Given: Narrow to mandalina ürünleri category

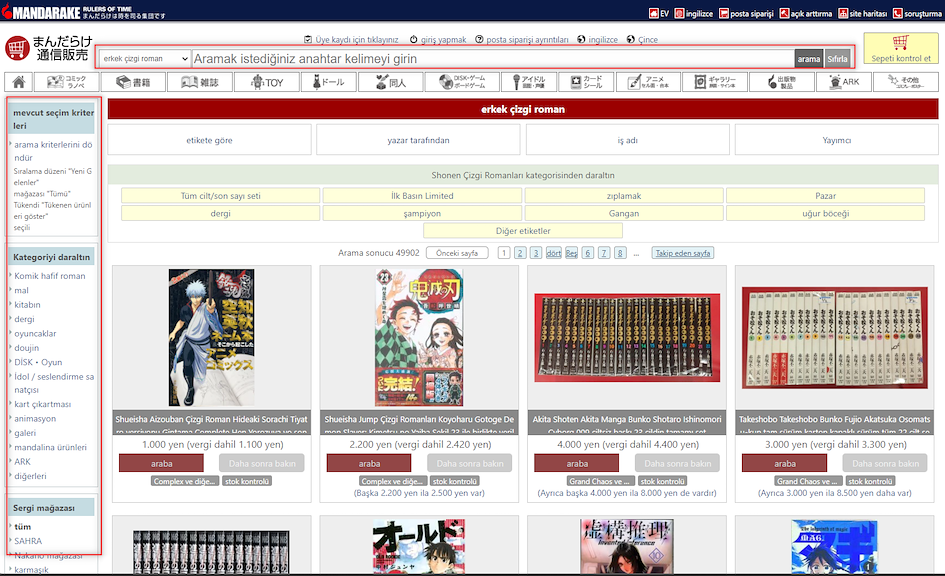Looking at the screenshot, I should (51, 447).
